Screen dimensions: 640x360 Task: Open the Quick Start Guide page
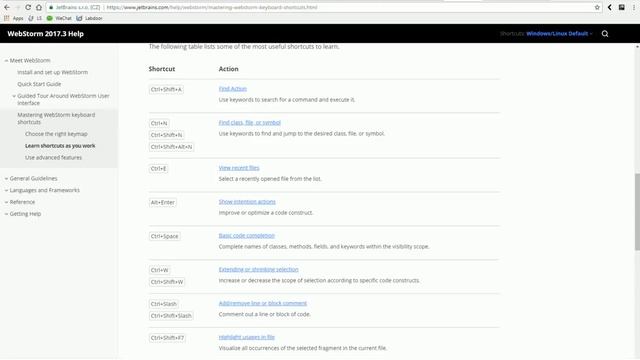click(39, 84)
